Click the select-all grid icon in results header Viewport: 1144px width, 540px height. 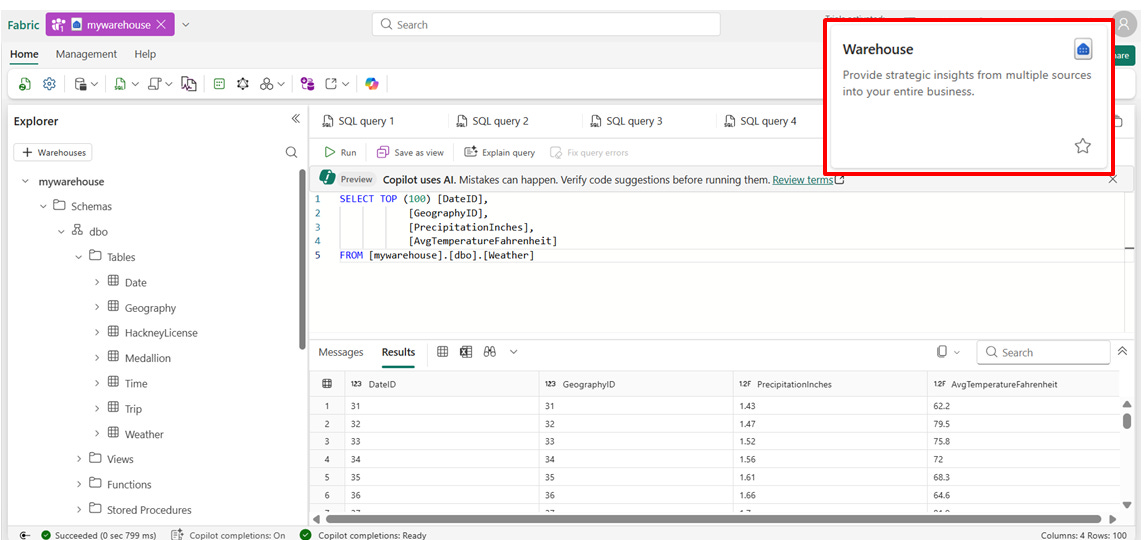click(327, 384)
